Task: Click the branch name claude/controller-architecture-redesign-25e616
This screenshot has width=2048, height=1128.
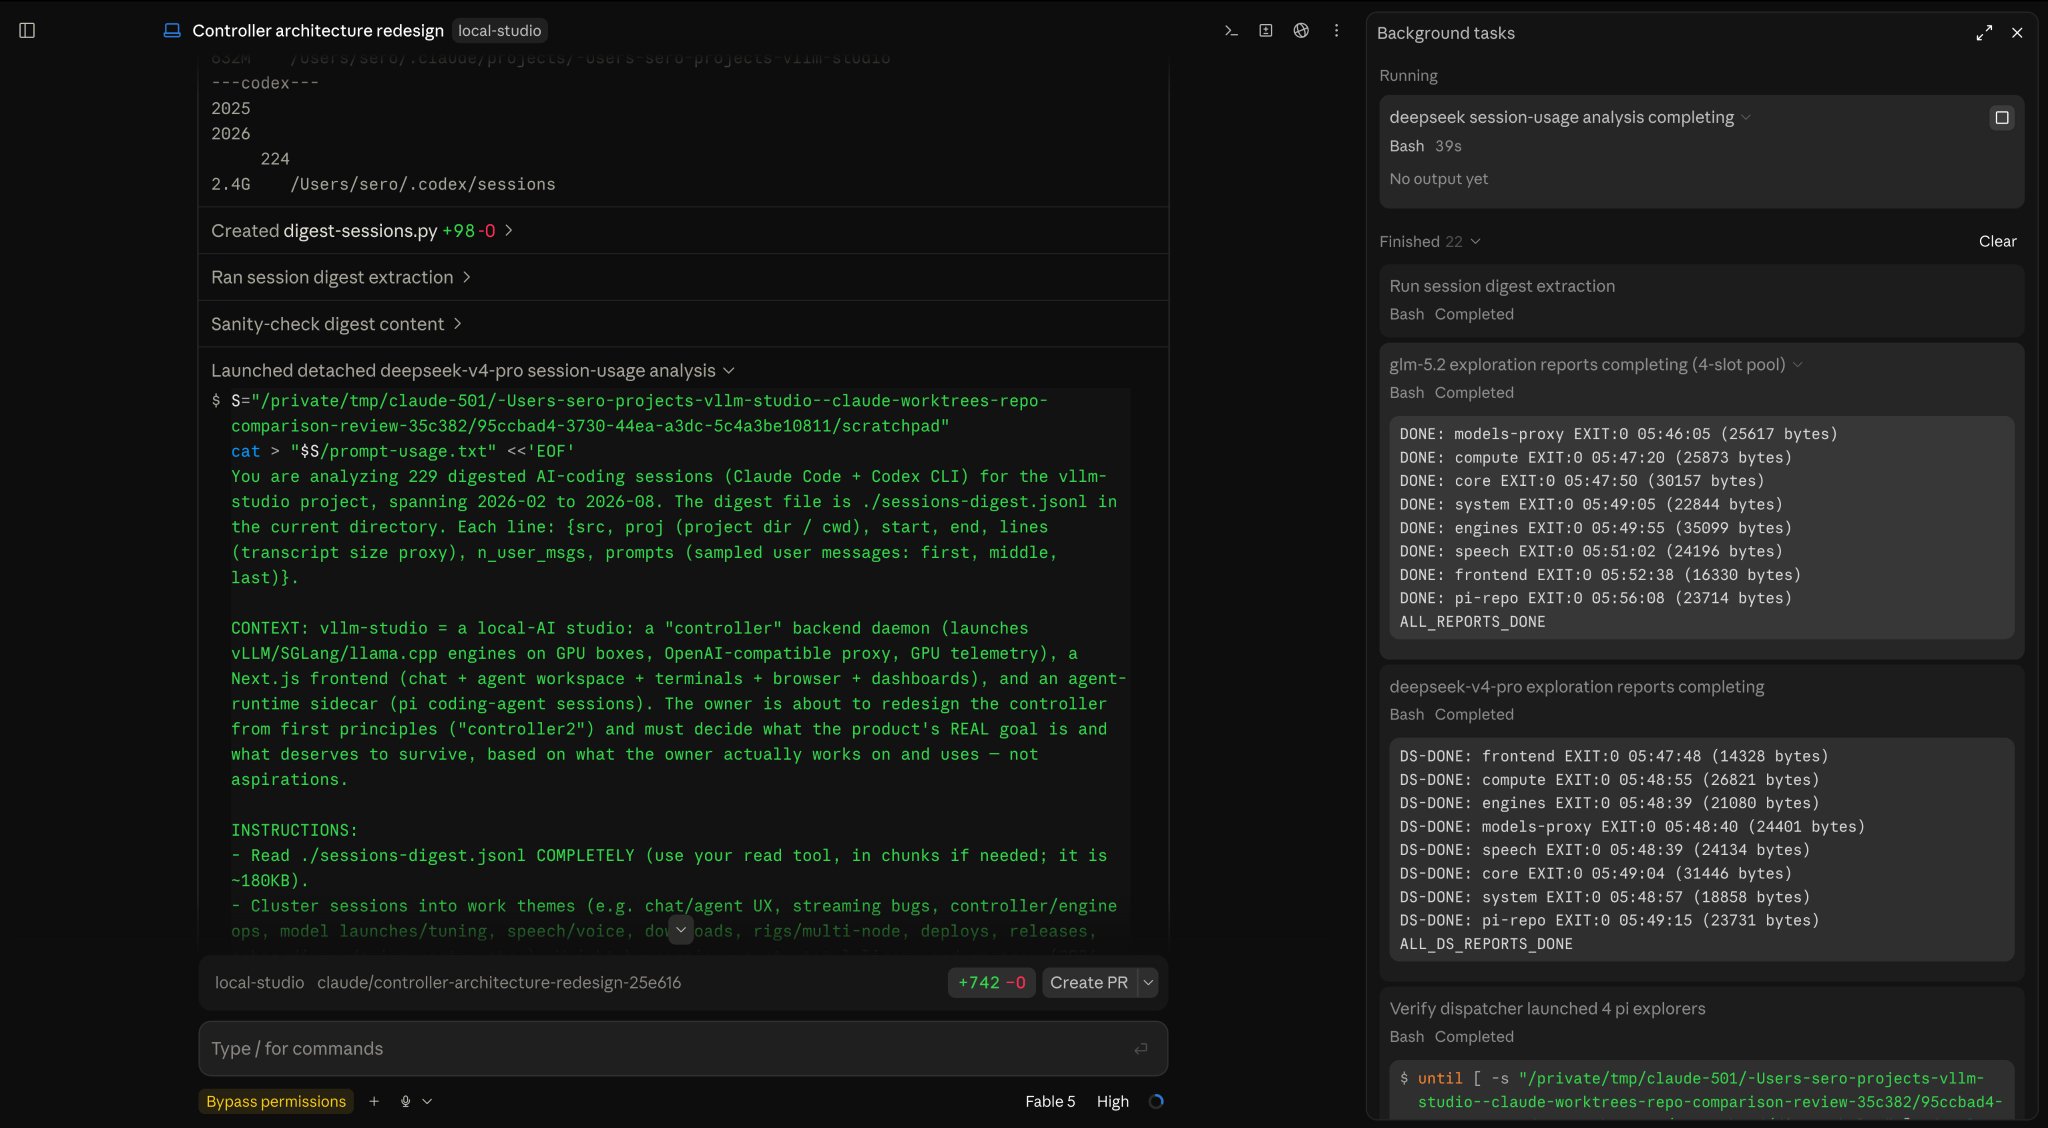Action: point(499,983)
